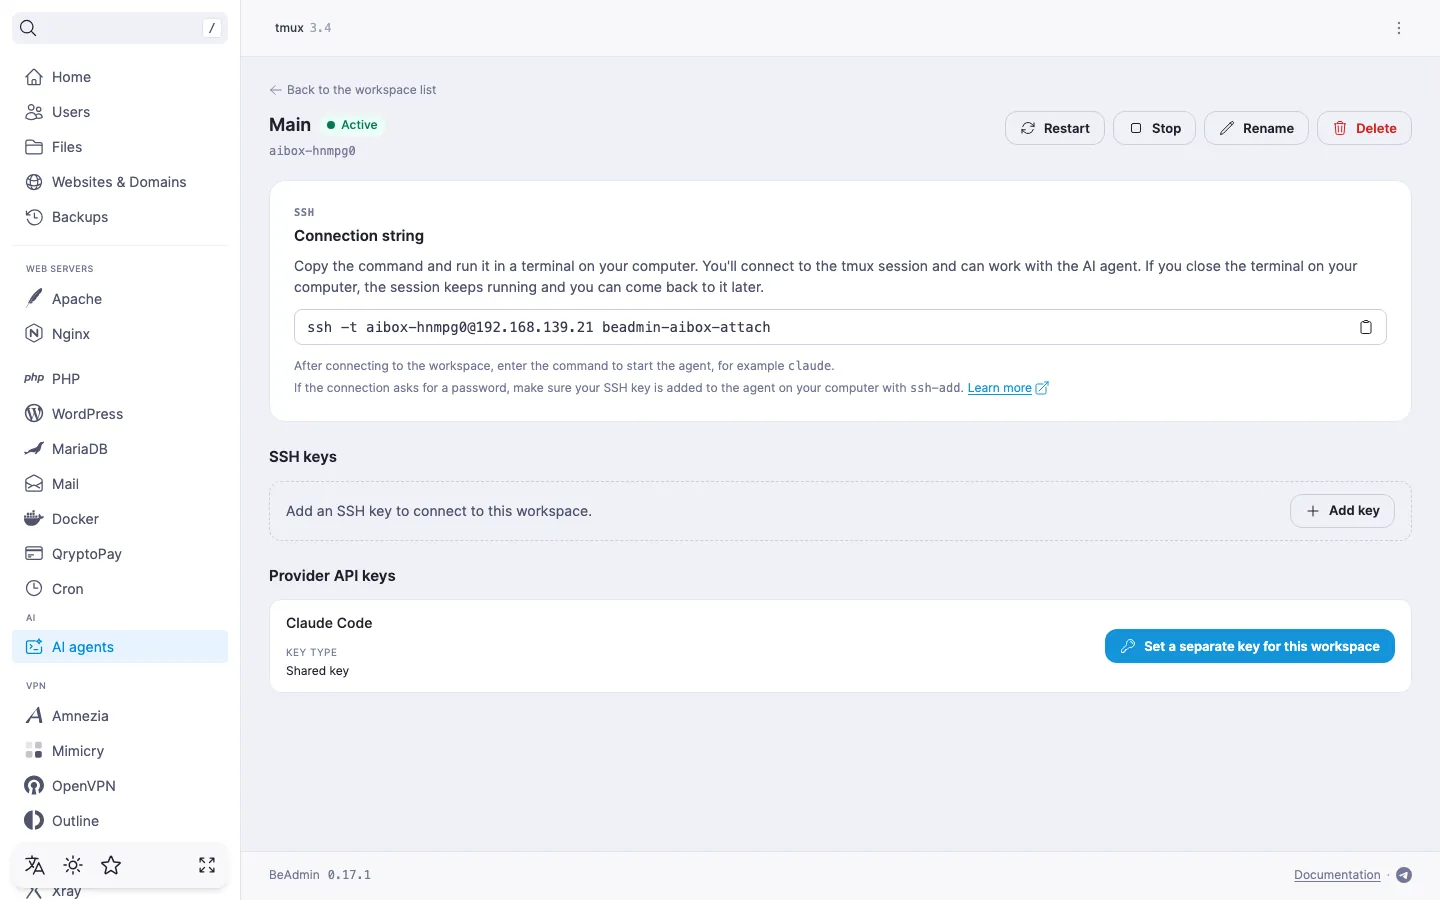Restart the Main workspace
1440x900 pixels.
coord(1055,128)
